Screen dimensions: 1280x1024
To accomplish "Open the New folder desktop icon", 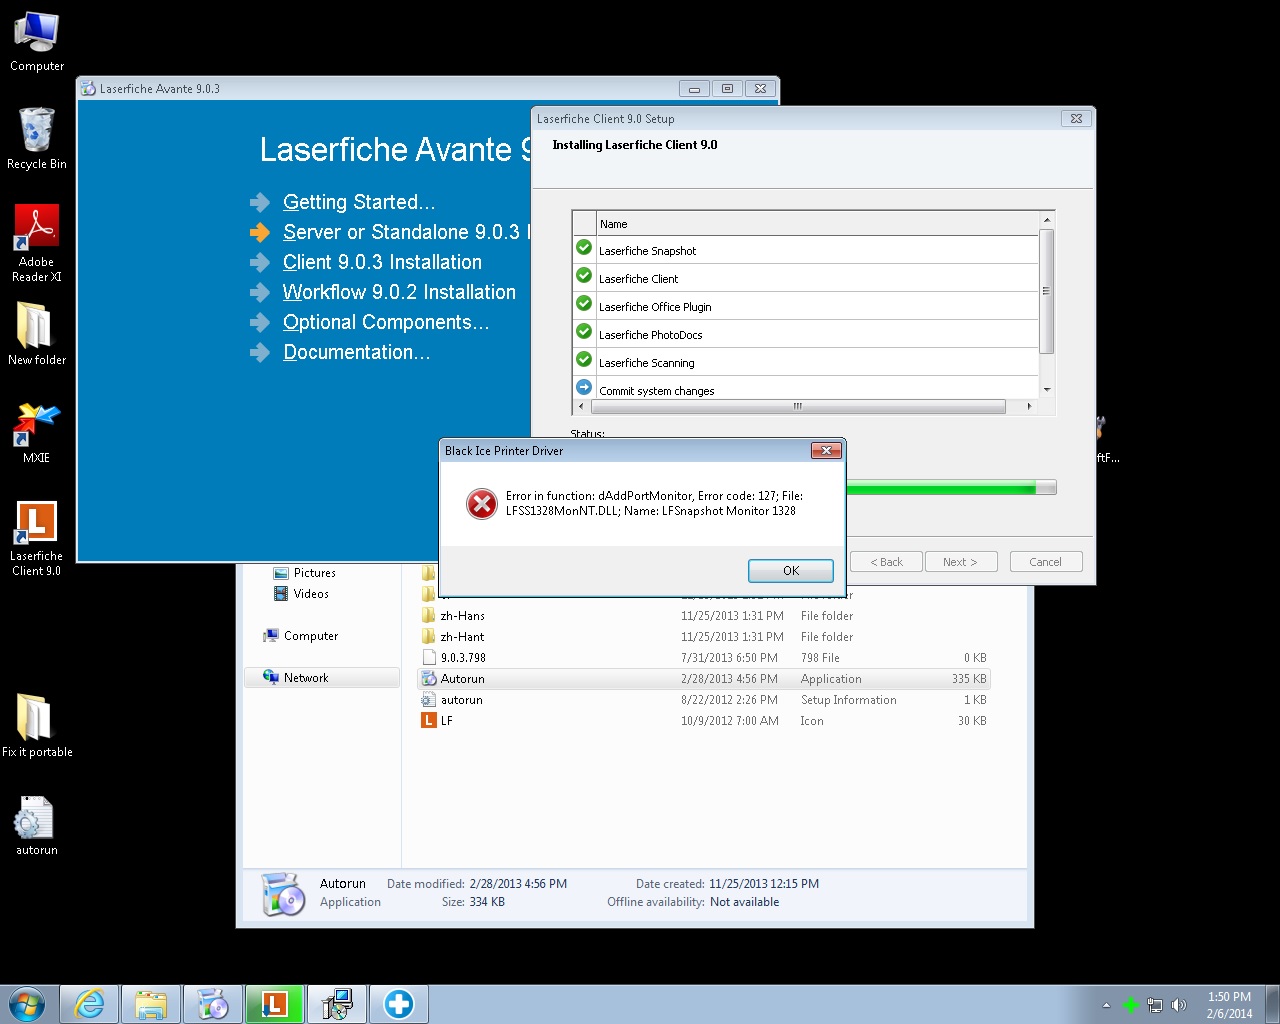I will click(37, 334).
